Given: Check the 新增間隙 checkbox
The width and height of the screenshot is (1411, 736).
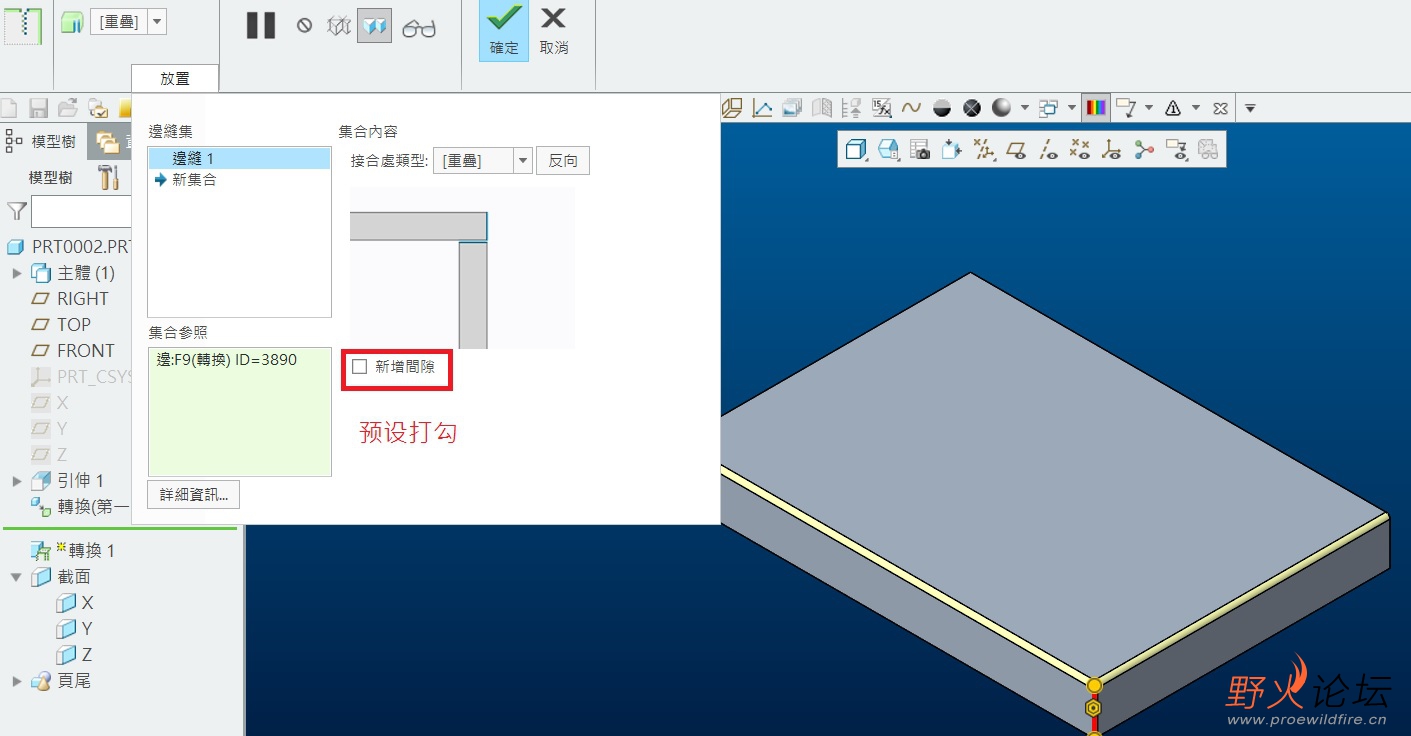Looking at the screenshot, I should coord(360,367).
